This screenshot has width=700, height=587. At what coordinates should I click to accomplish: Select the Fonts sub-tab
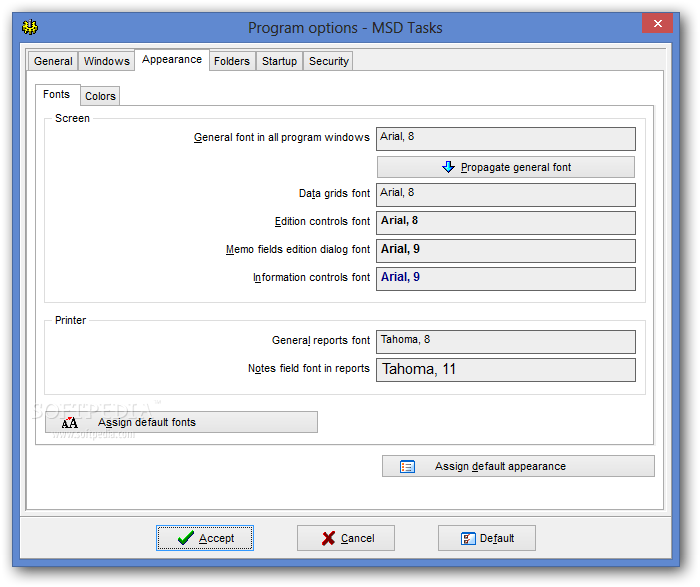click(x=57, y=95)
